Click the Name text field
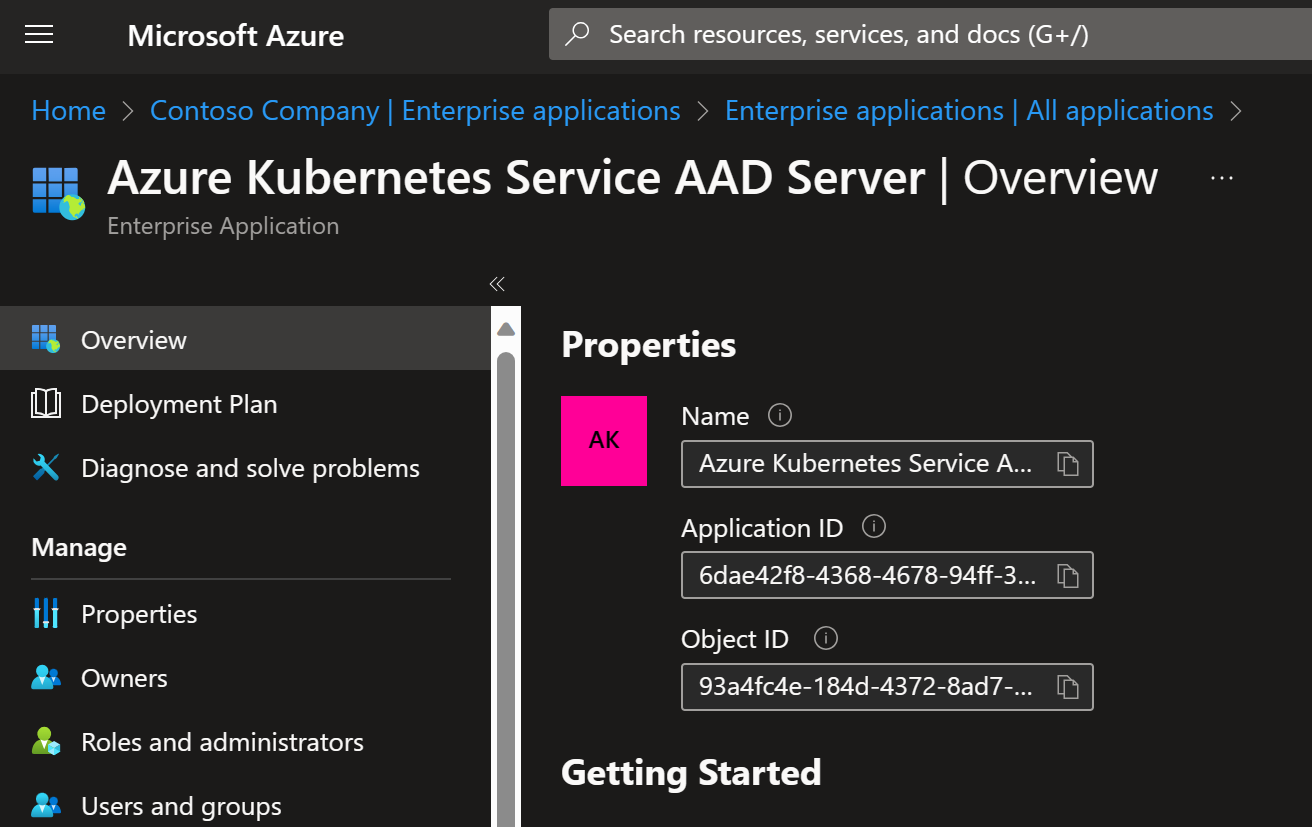Screen dimensions: 1312x827 tap(887, 464)
